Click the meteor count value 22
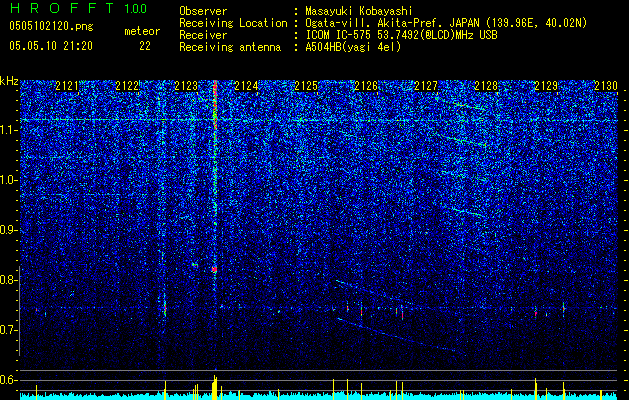The width and height of the screenshot is (629, 400). click(x=145, y=46)
